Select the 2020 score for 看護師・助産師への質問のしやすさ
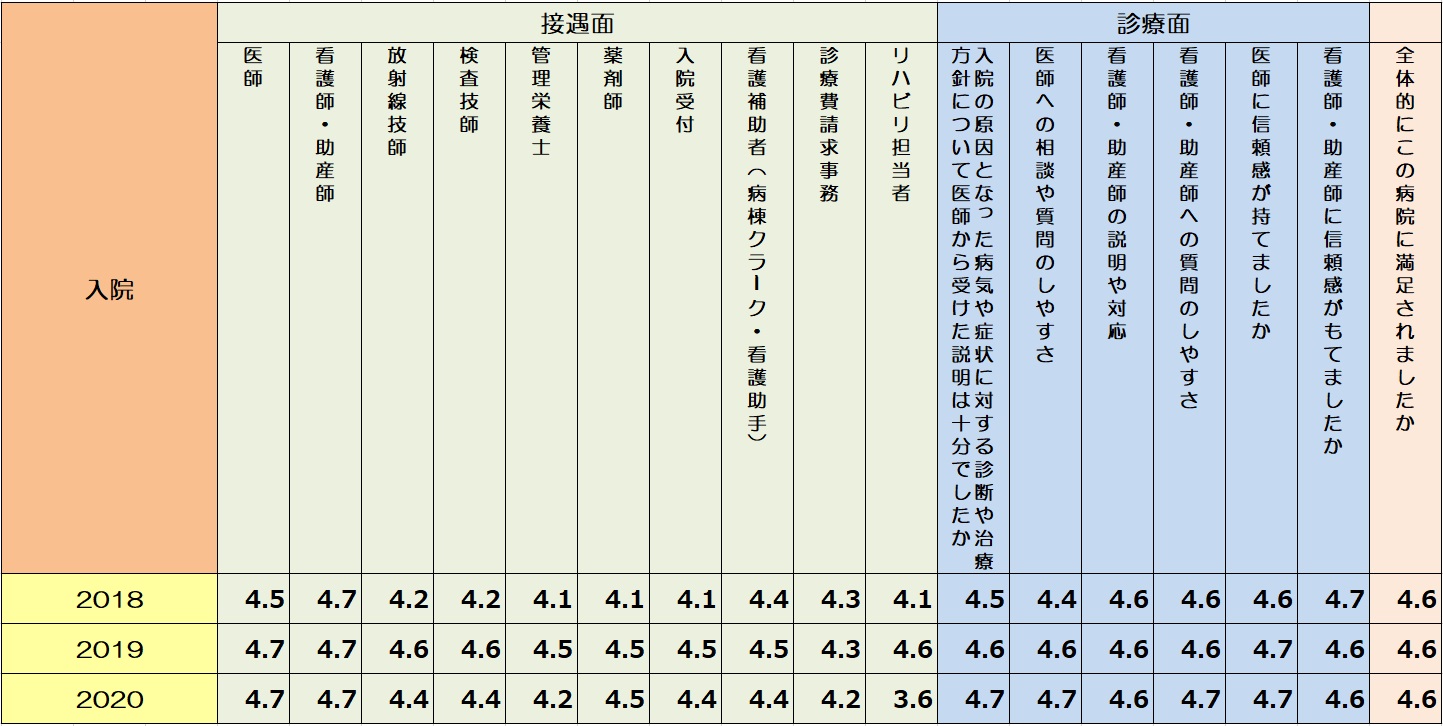Image resolution: width=1443 pixels, height=726 pixels. (x=1190, y=699)
